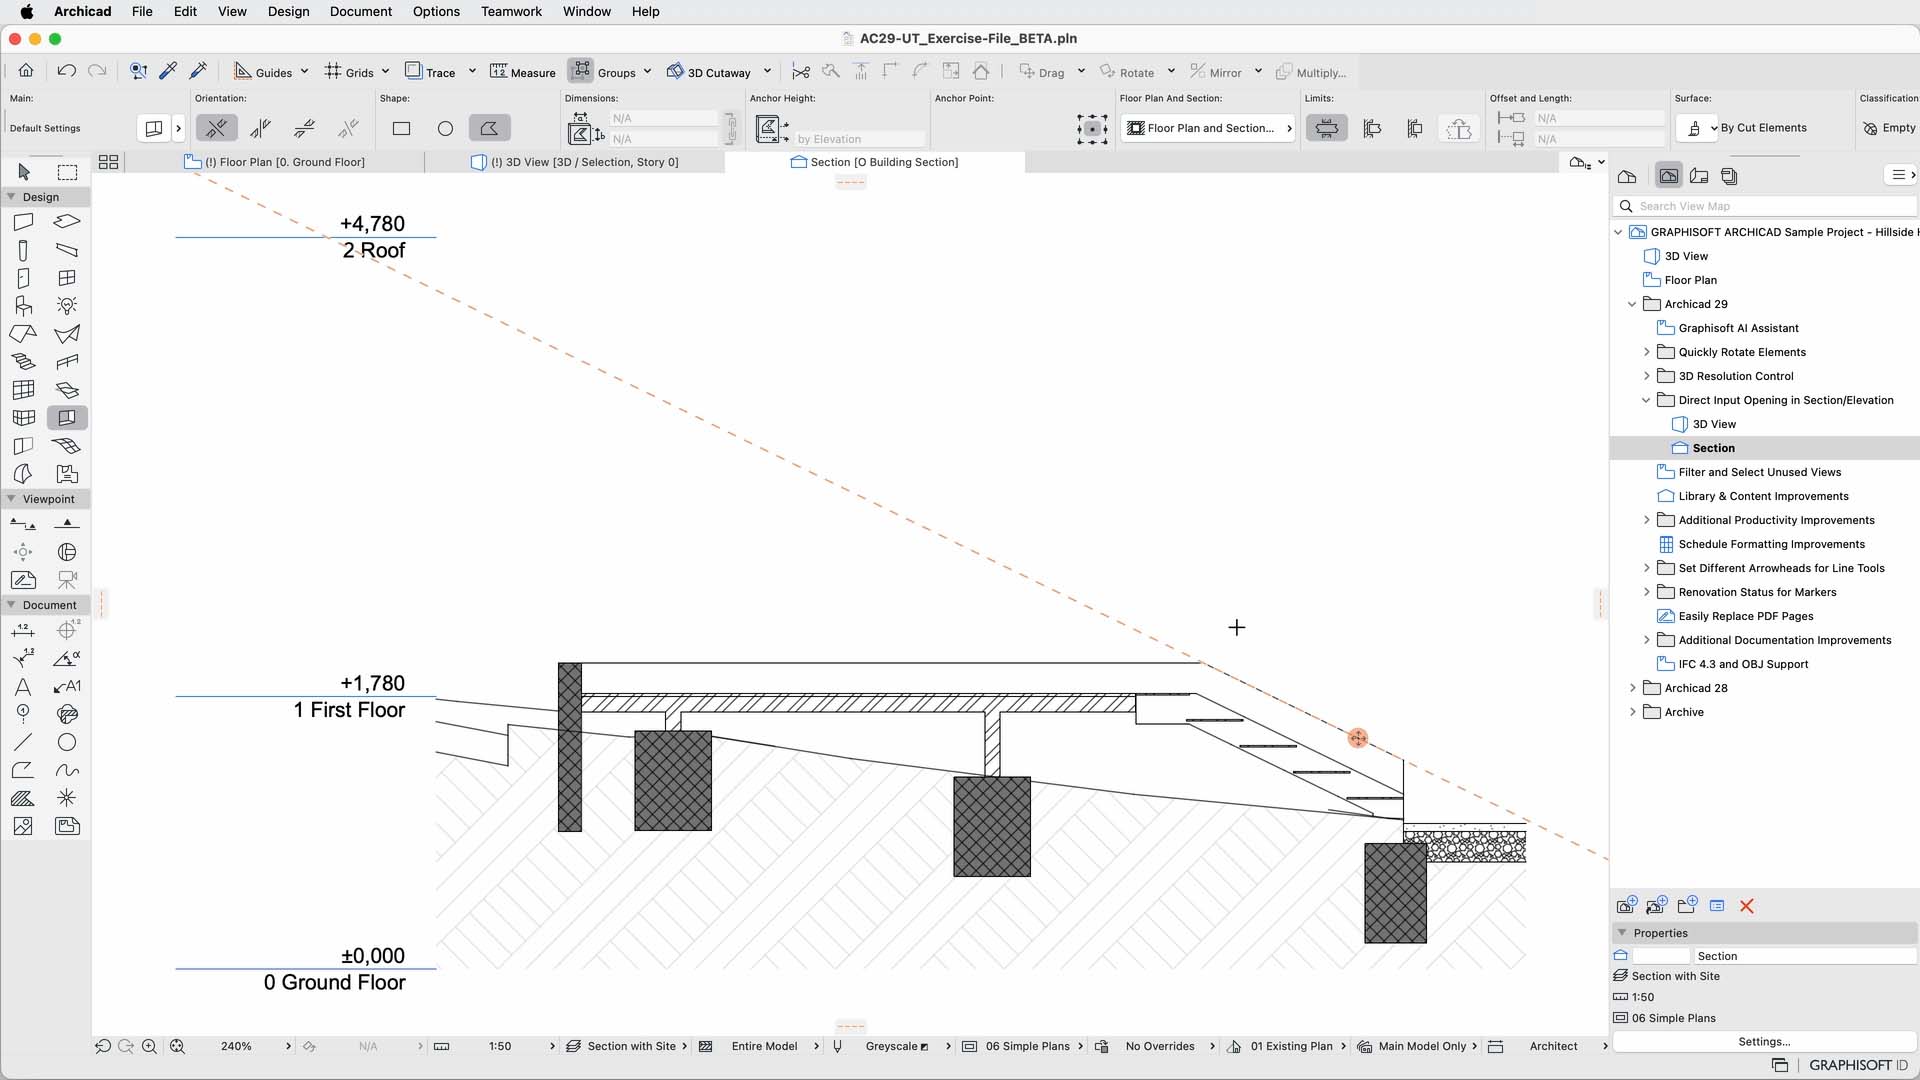Switch to Floor Plan Ground Floor tab
Viewport: 1920px width, 1080px height.
284,162
